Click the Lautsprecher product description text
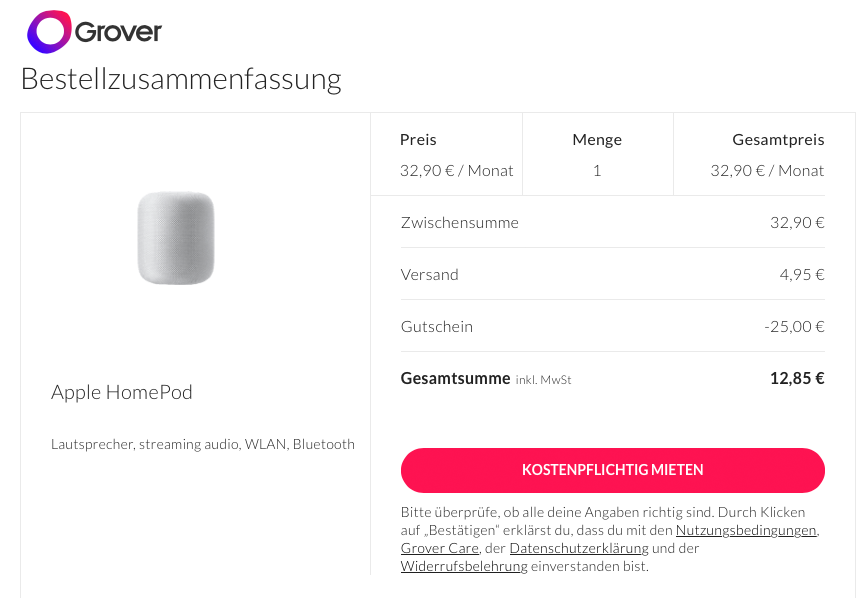Image resolution: width=867 pixels, height=598 pixels. click(203, 444)
